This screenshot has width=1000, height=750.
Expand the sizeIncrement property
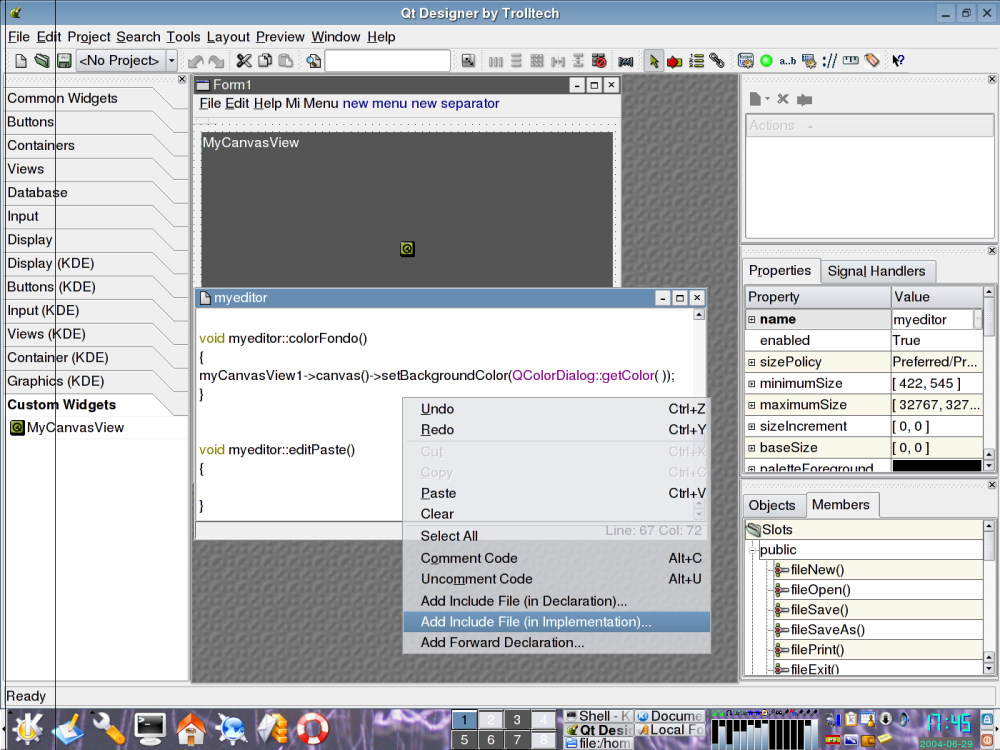click(x=751, y=427)
